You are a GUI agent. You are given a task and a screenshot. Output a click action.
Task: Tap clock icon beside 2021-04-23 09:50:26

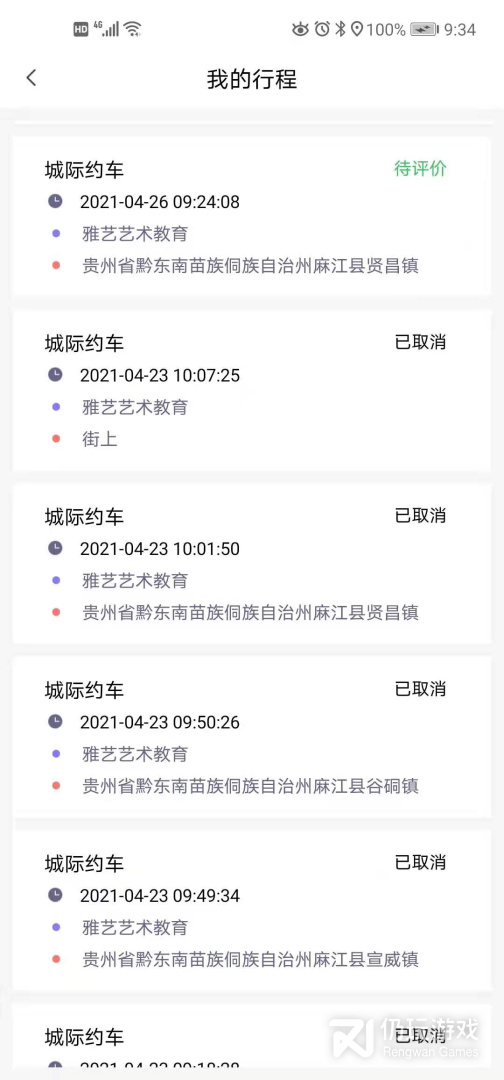click(x=55, y=722)
